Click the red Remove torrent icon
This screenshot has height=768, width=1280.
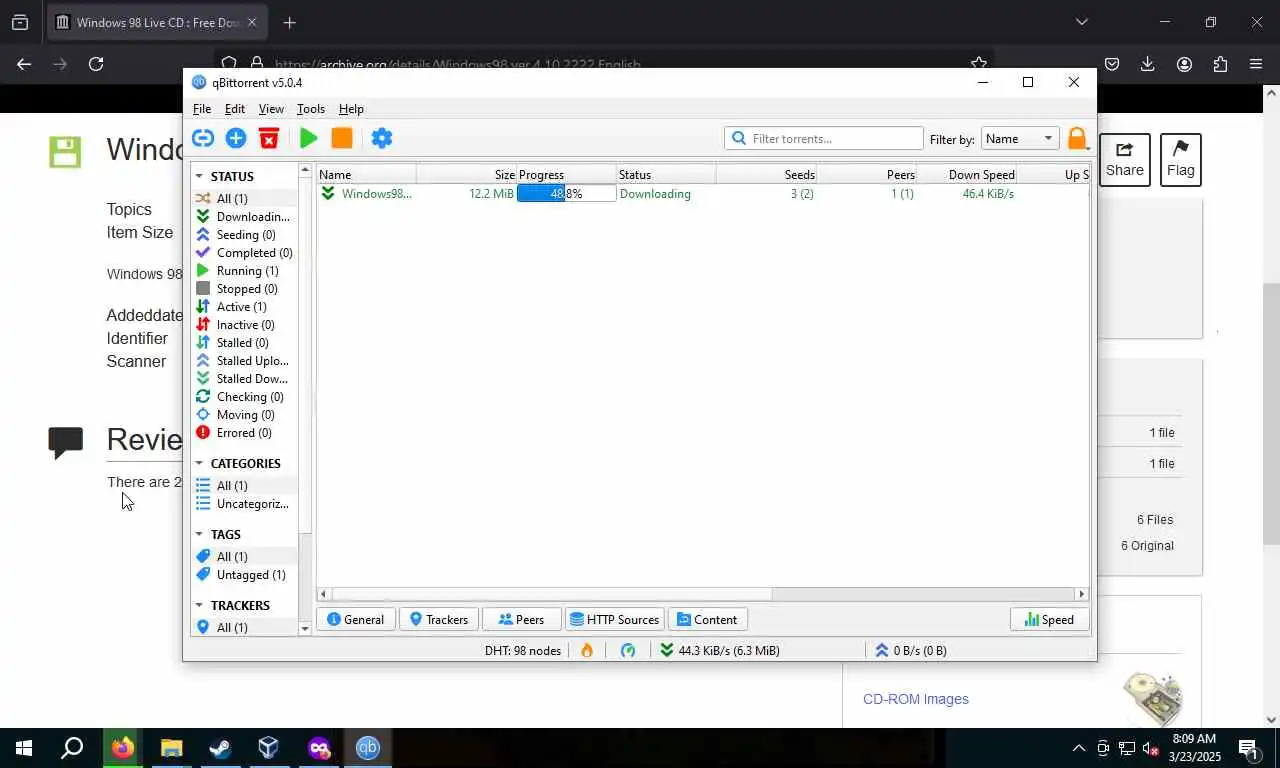pos(269,138)
